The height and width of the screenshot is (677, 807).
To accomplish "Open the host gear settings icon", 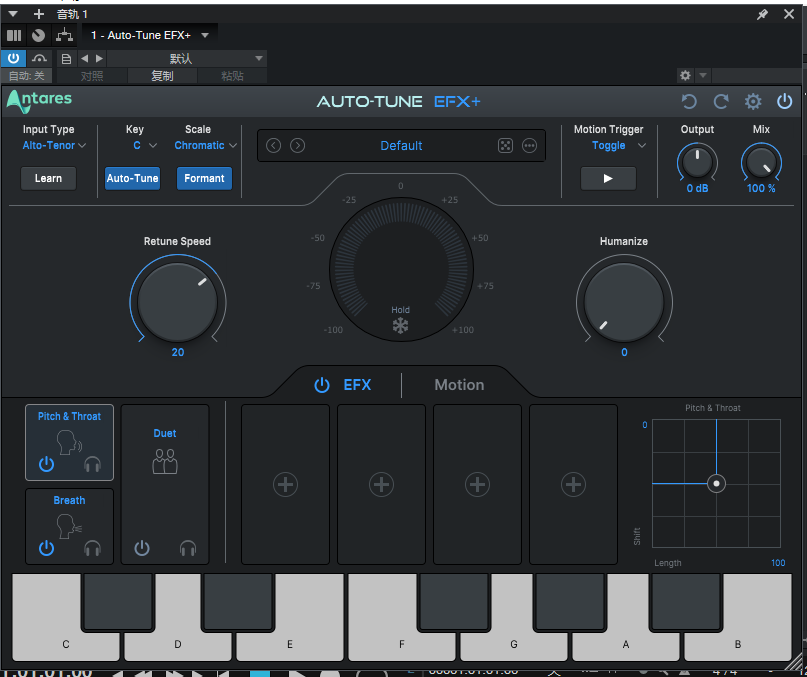I will tap(685, 76).
